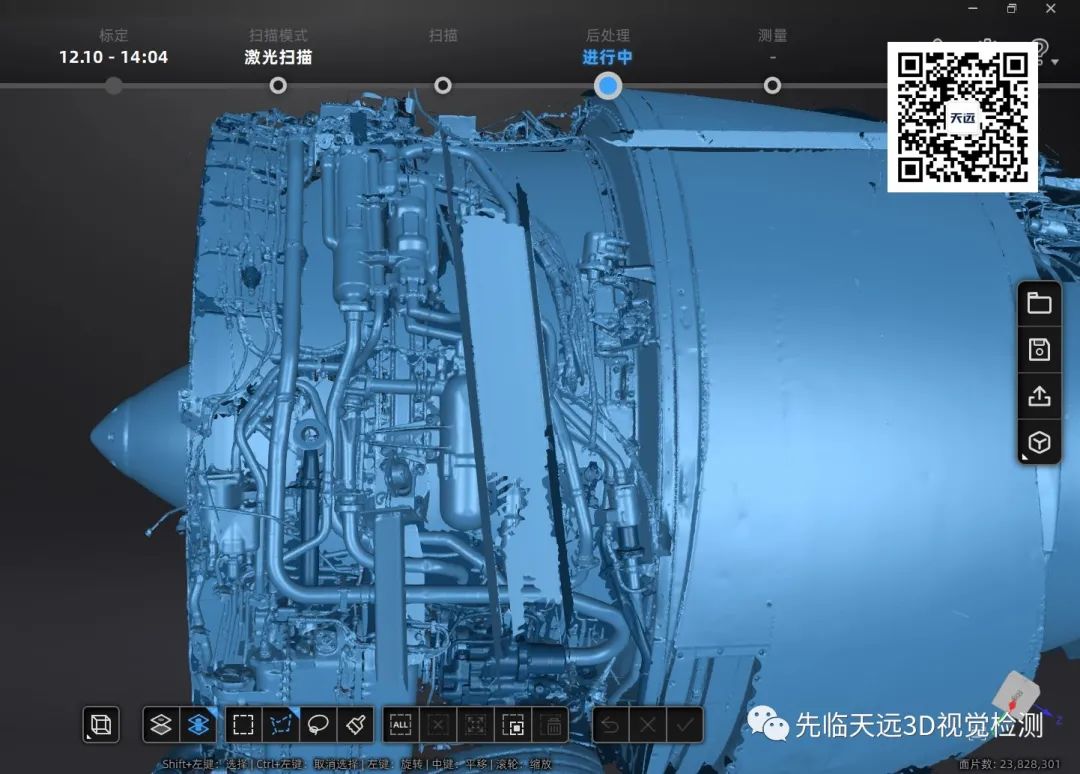Click the undo button
The width and height of the screenshot is (1080, 774).
pyautogui.click(x=610, y=725)
